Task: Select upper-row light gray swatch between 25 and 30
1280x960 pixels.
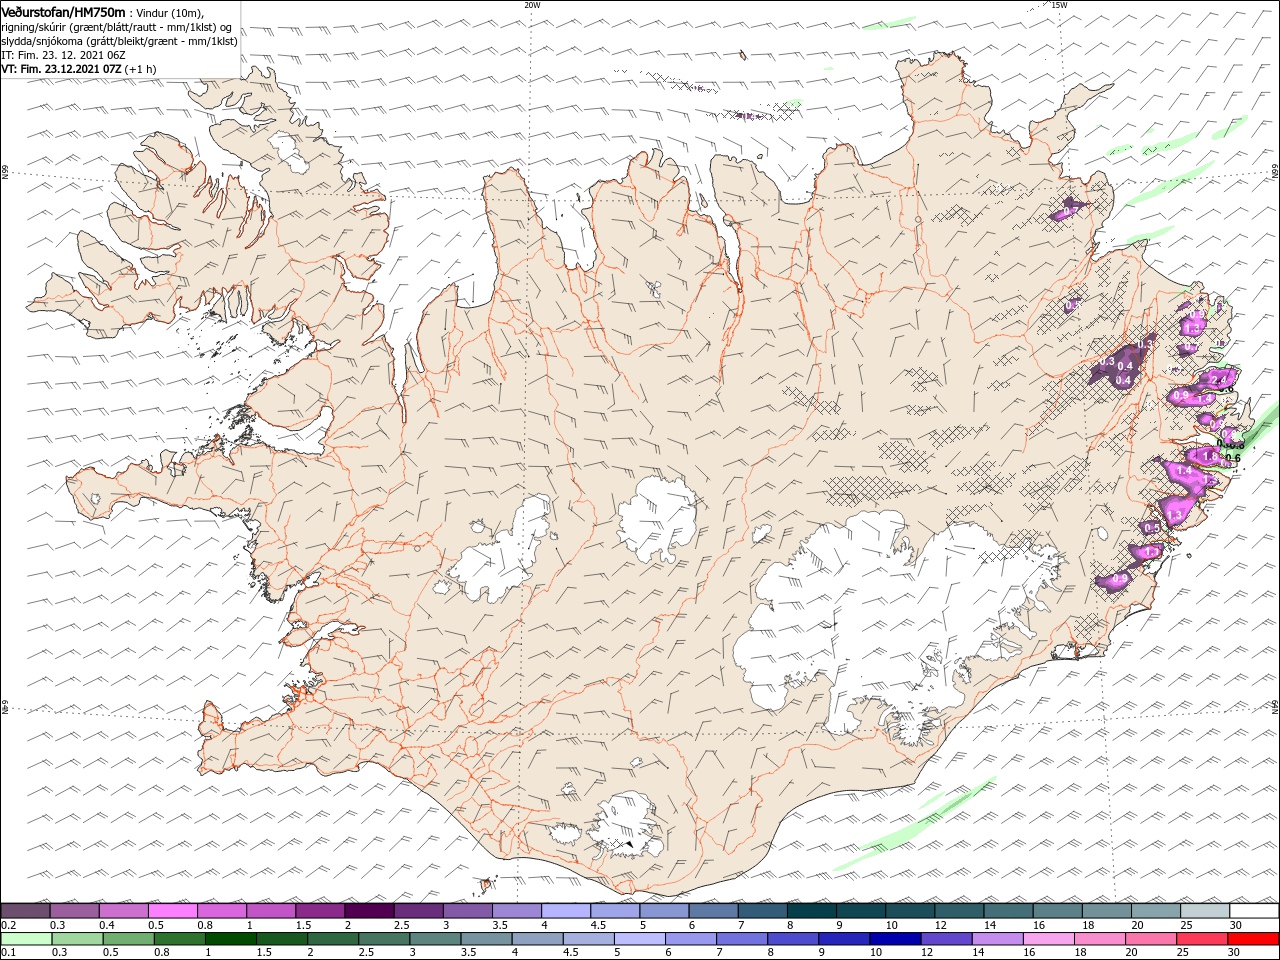Action: tap(1206, 910)
